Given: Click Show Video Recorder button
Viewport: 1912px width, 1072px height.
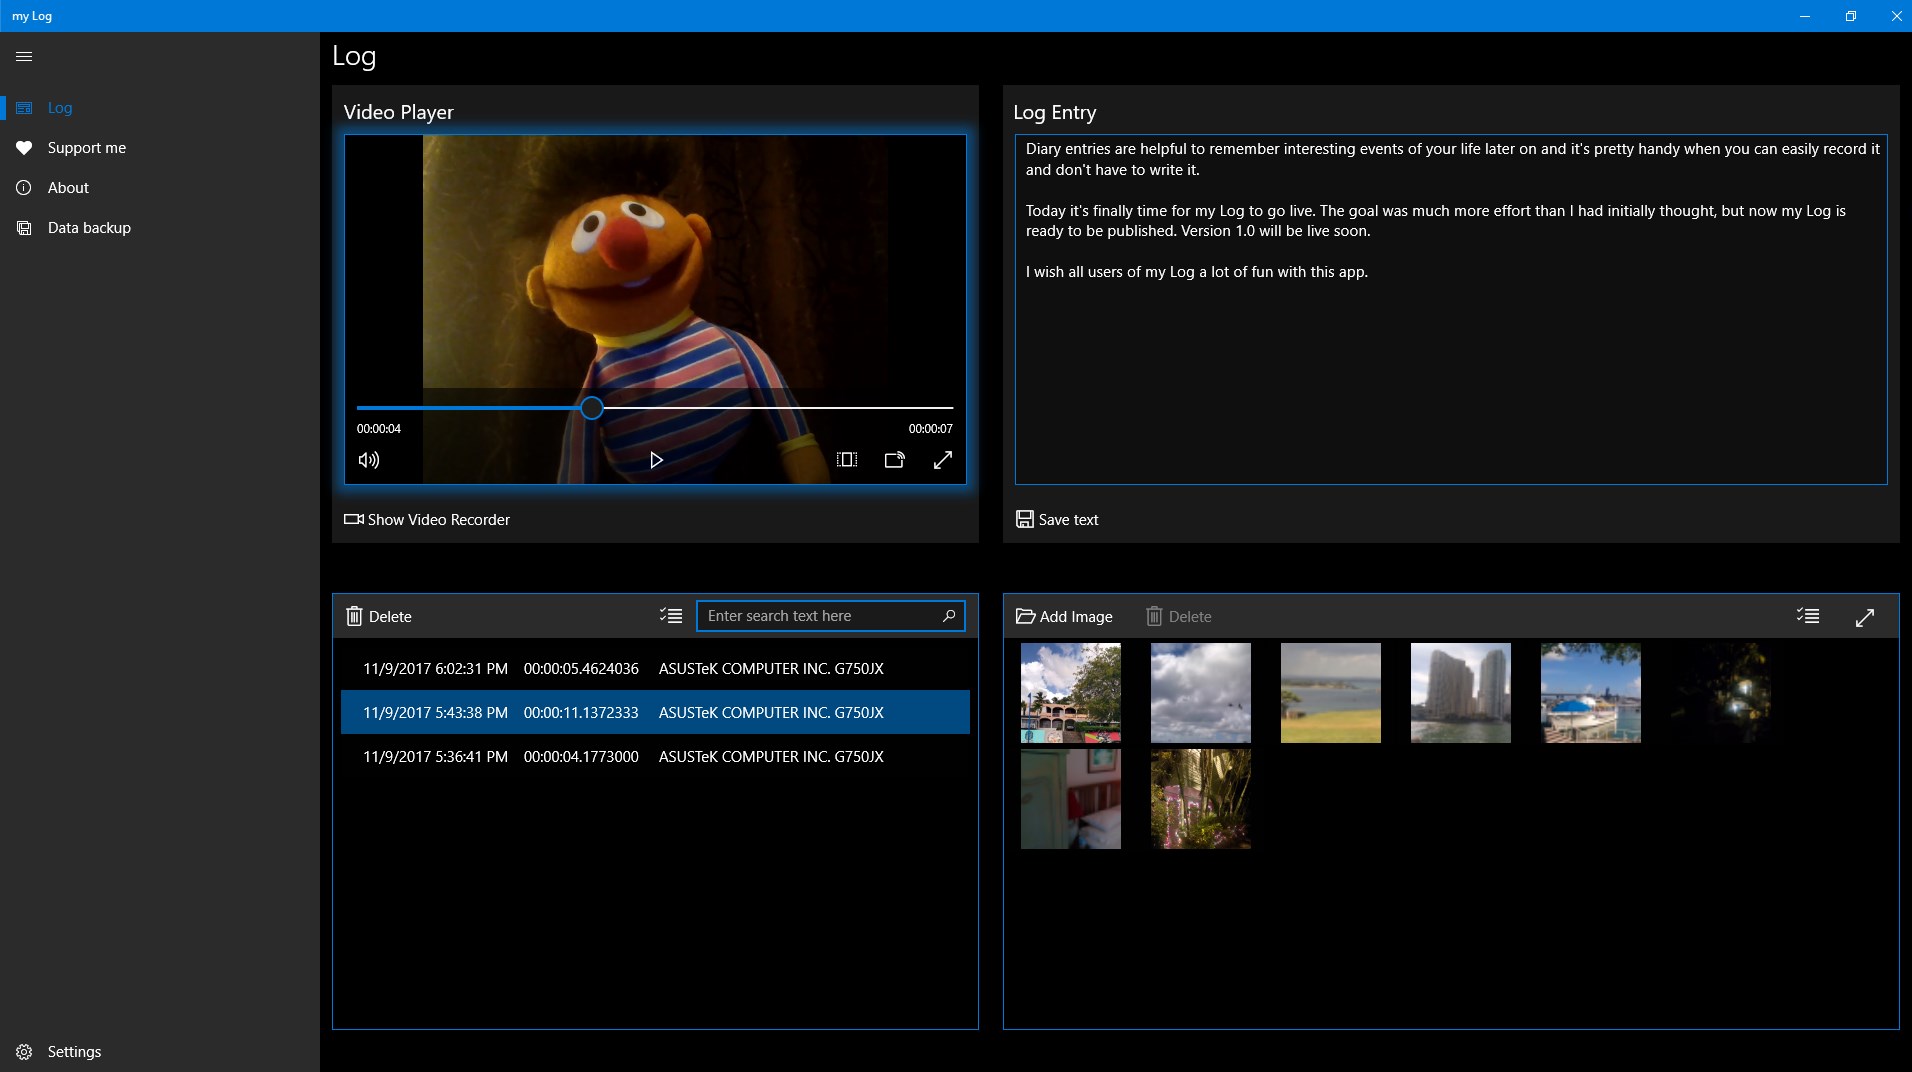Looking at the screenshot, I should (x=427, y=520).
